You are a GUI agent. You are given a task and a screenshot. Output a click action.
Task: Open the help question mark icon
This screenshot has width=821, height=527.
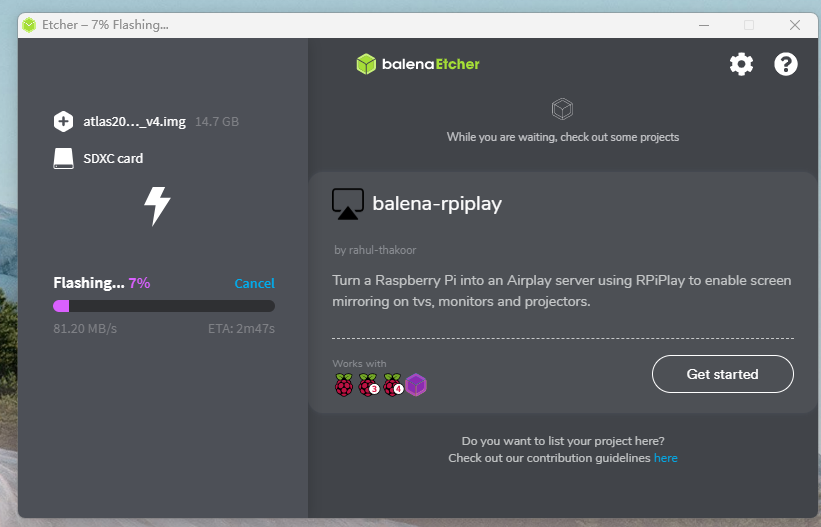785,64
